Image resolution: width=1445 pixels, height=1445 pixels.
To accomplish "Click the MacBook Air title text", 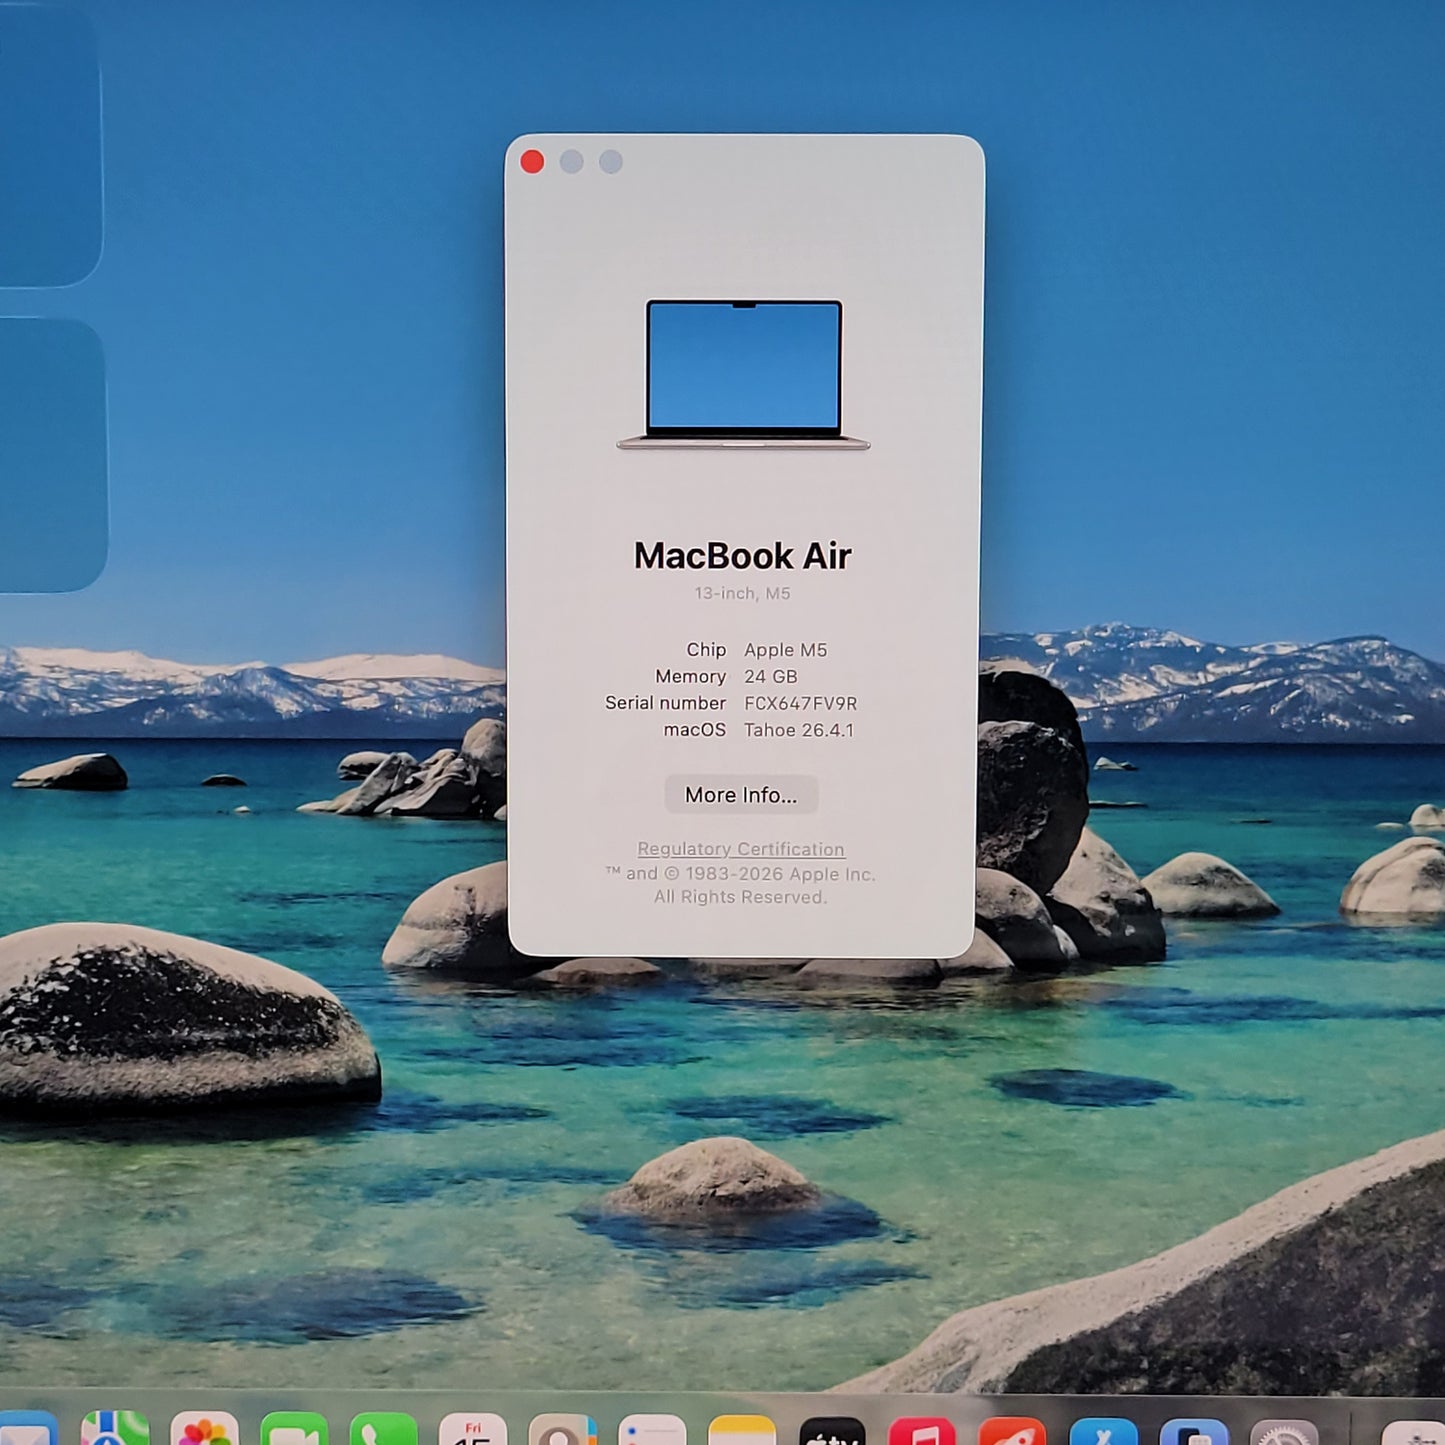I will pos(742,556).
